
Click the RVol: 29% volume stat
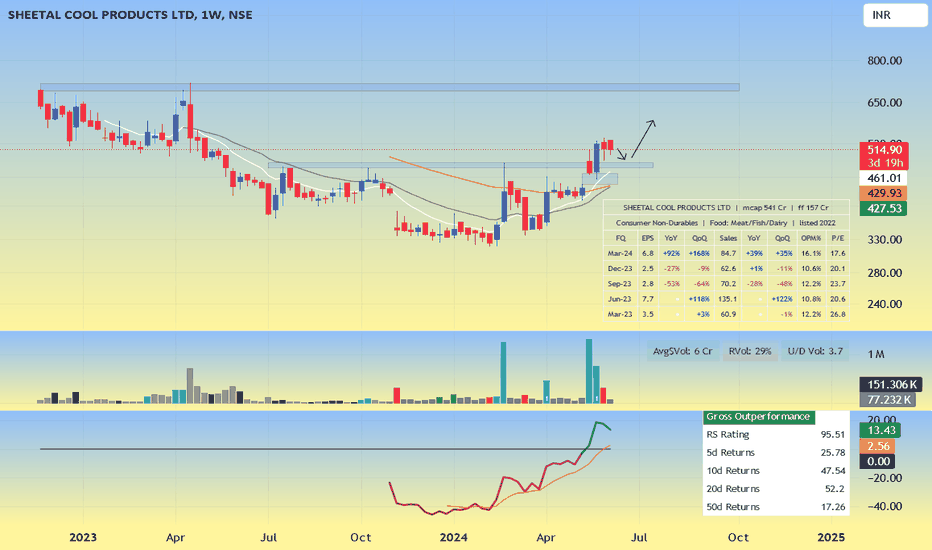click(x=750, y=351)
